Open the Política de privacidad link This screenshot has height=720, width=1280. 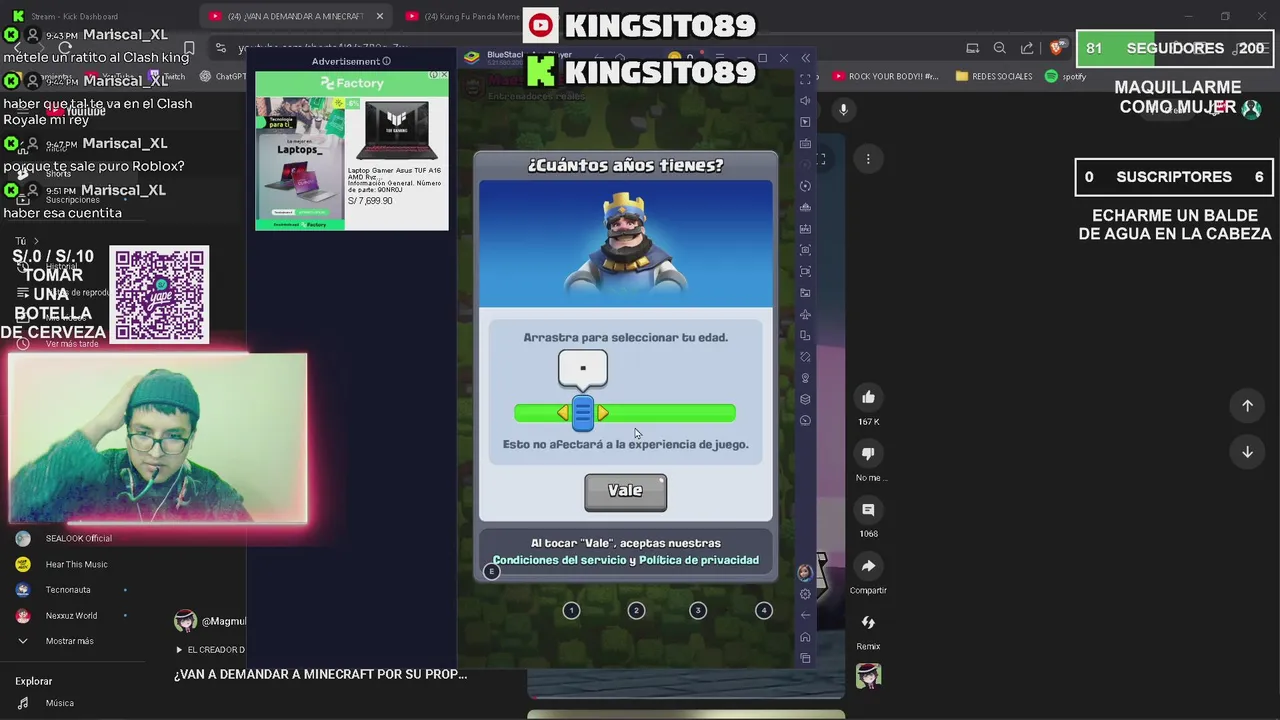[699, 560]
